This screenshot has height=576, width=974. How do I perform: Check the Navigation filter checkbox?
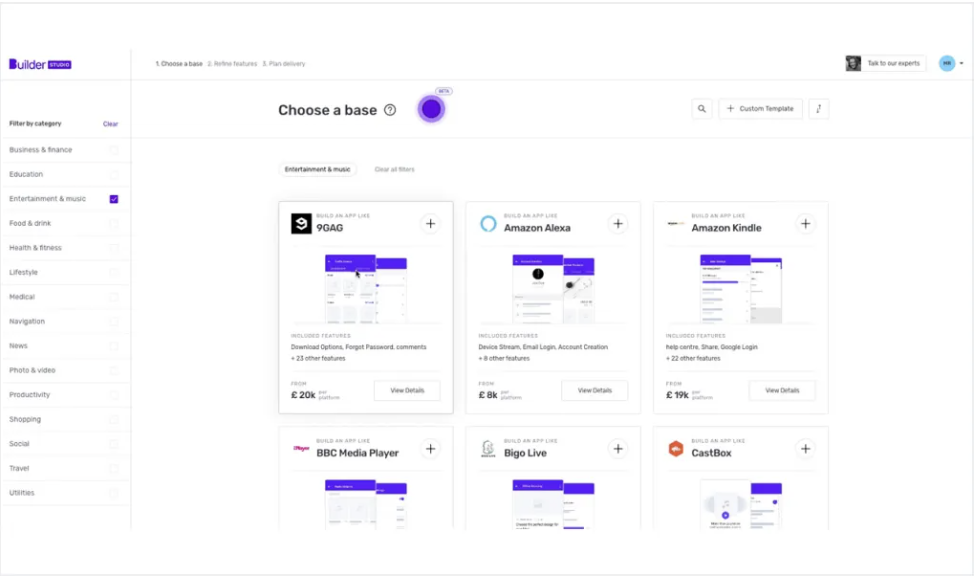[114, 321]
